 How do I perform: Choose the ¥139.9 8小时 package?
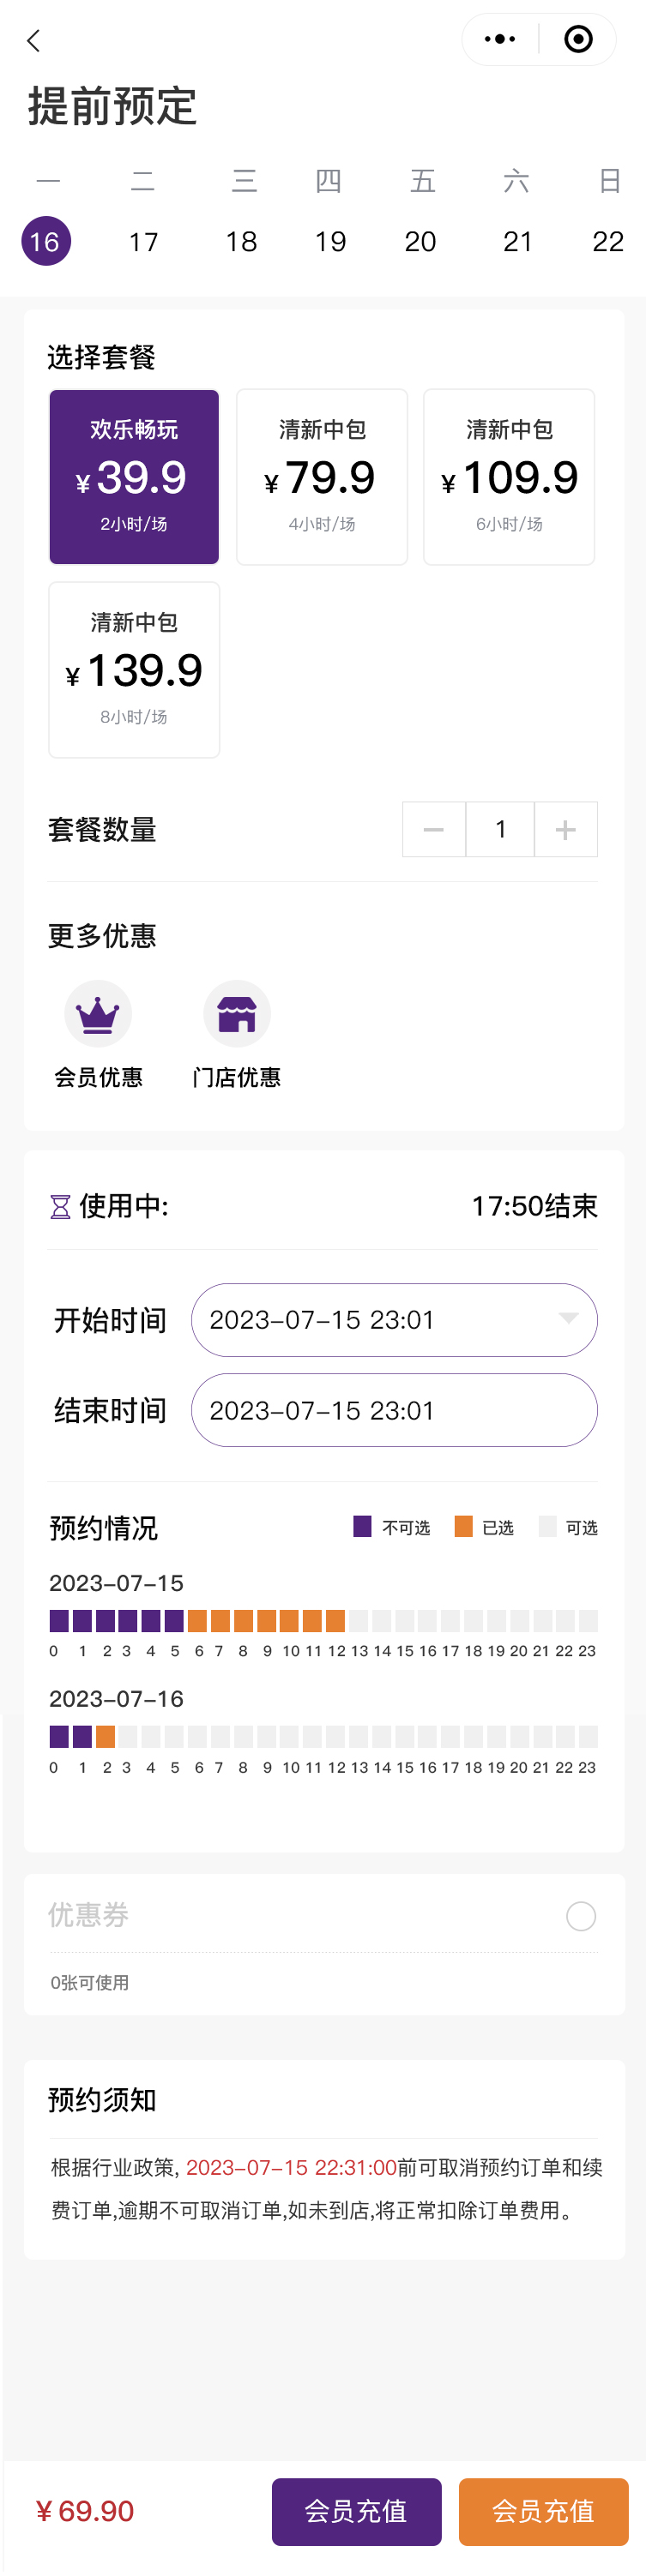(134, 670)
